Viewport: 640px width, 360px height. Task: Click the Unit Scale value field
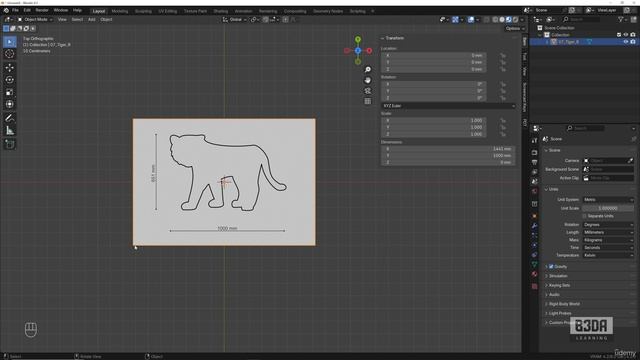click(x=608, y=208)
